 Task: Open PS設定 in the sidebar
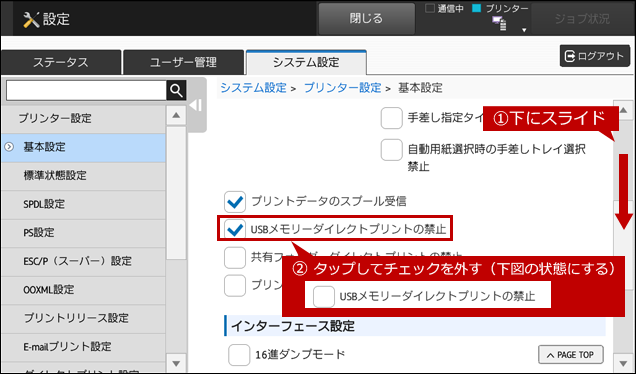point(84,233)
